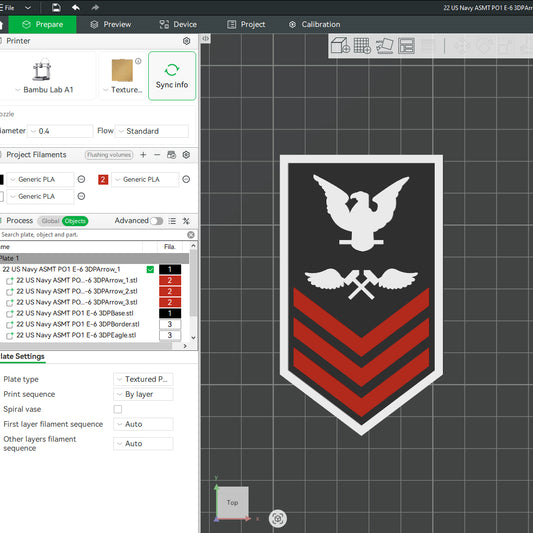533x533 pixels.
Task: Edit third filament preset icon
Action: click(x=81, y=196)
